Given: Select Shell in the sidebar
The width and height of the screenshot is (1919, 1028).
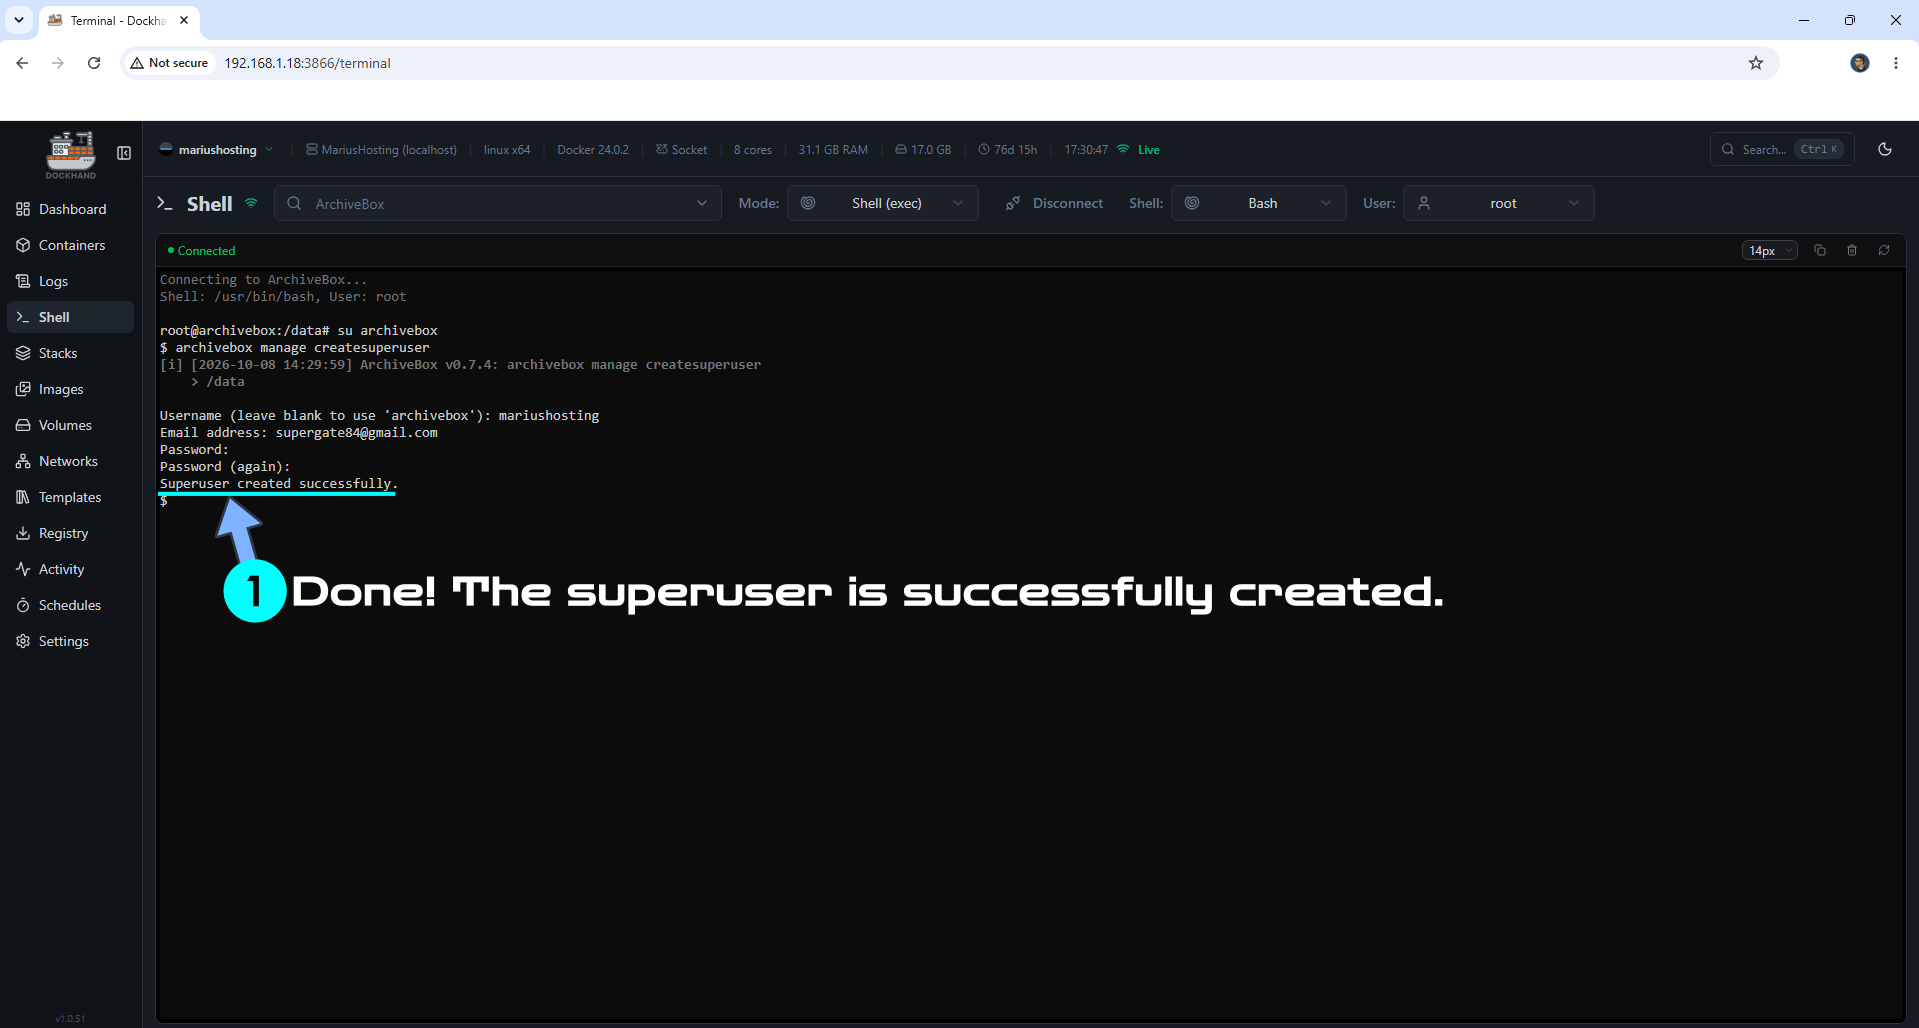Looking at the screenshot, I should (x=70, y=317).
